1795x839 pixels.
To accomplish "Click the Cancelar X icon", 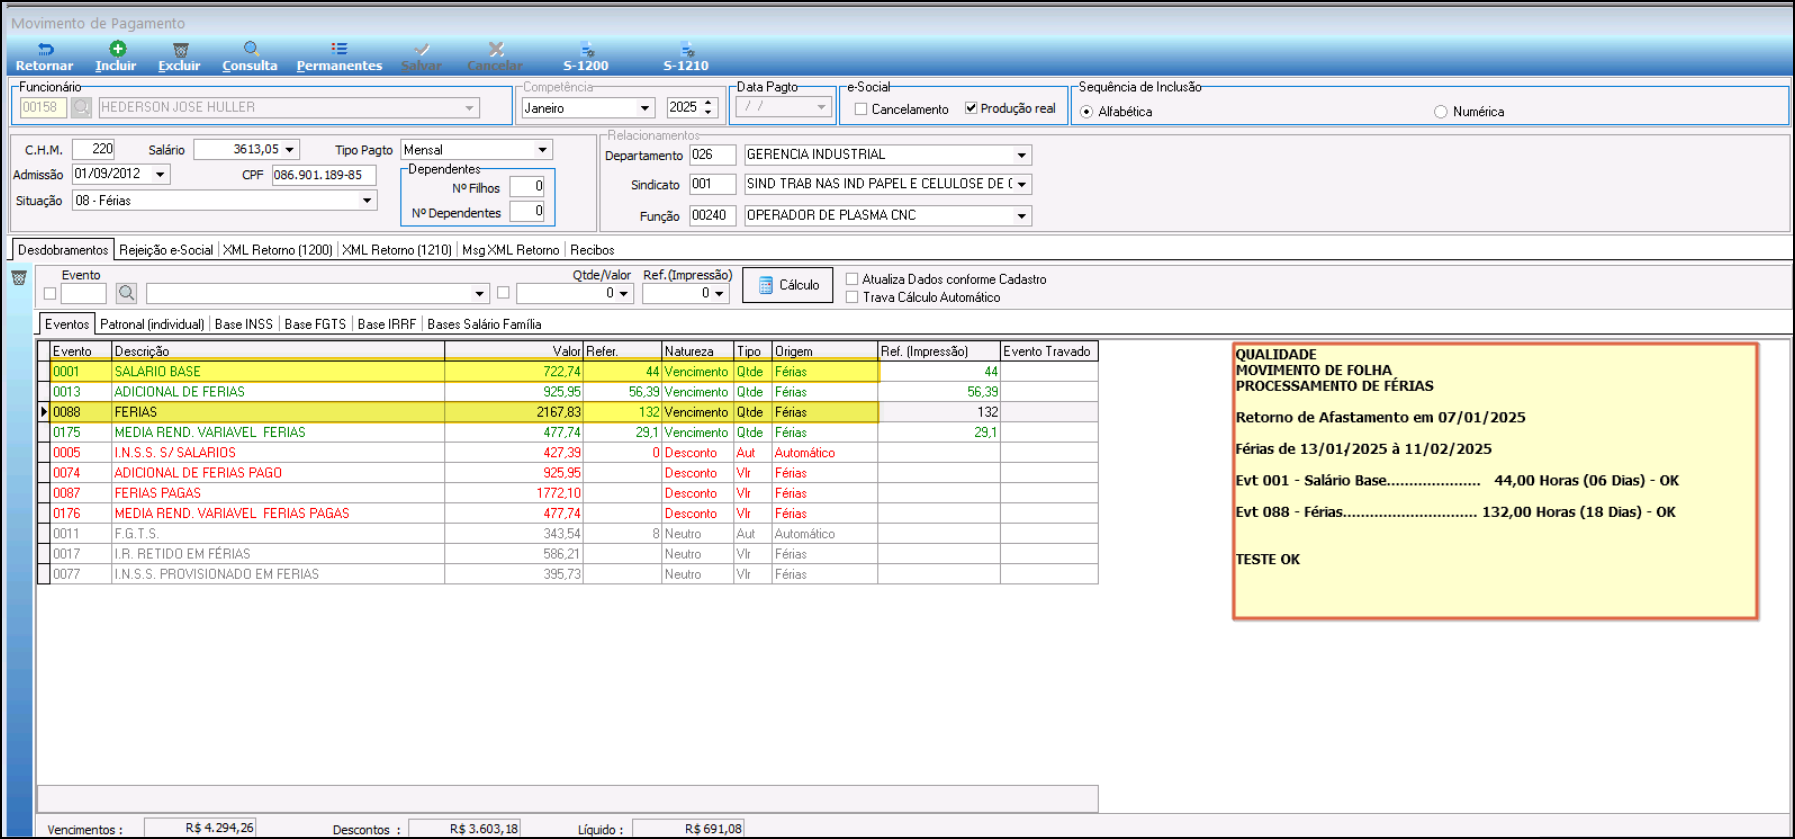I will click(495, 49).
